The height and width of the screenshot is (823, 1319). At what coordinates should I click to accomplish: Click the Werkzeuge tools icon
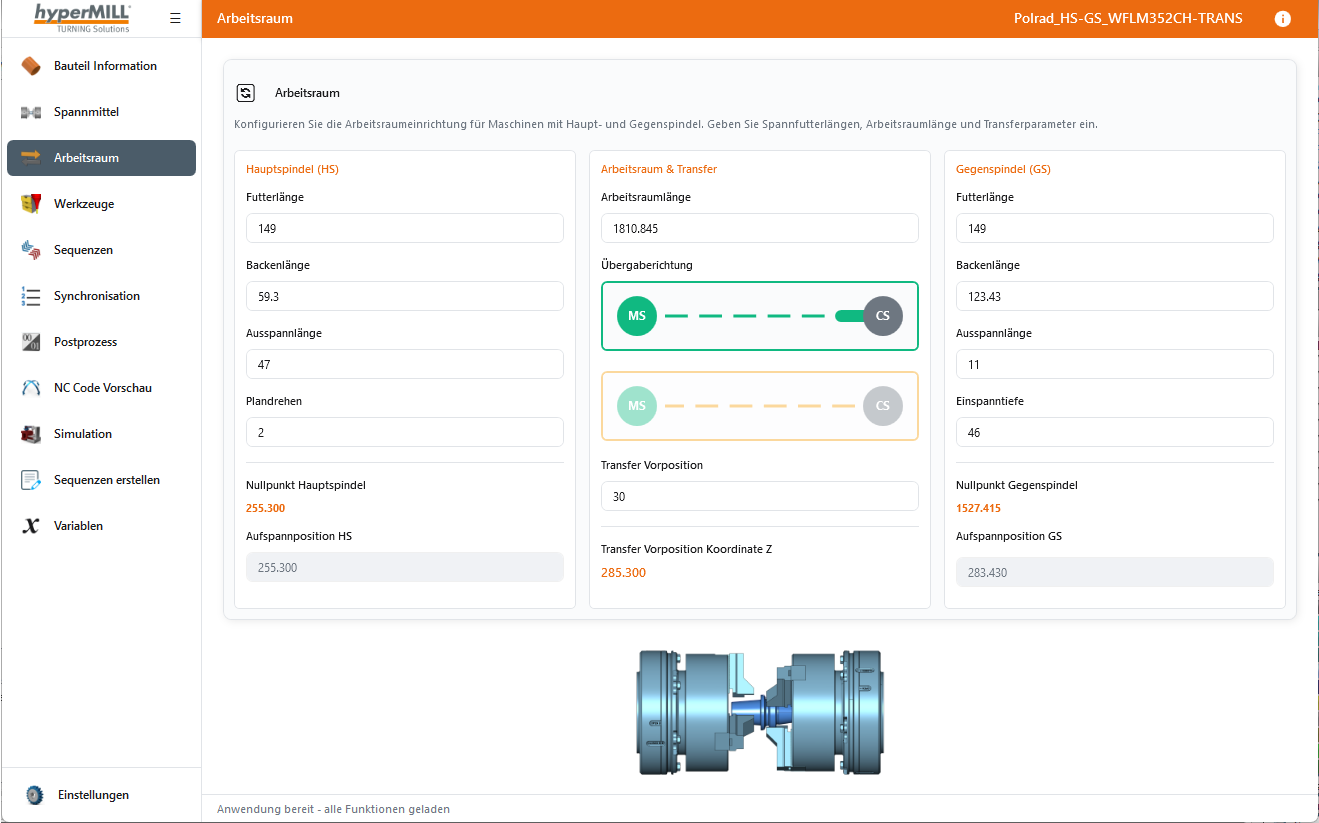tap(31, 204)
